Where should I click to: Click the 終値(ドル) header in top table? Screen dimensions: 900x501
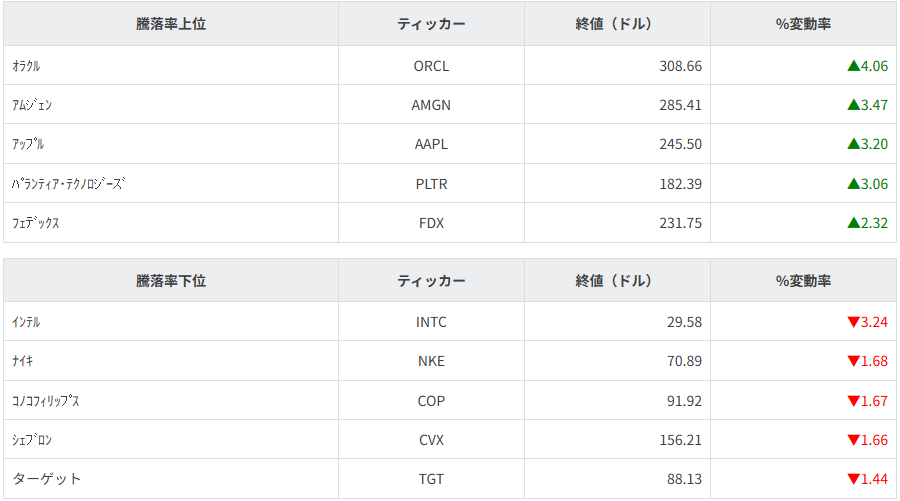(617, 24)
